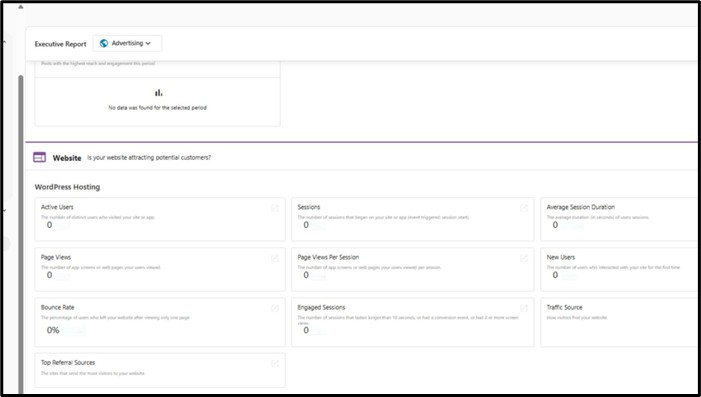
Task: Open the Advertising dropdown menu
Action: (x=127, y=43)
